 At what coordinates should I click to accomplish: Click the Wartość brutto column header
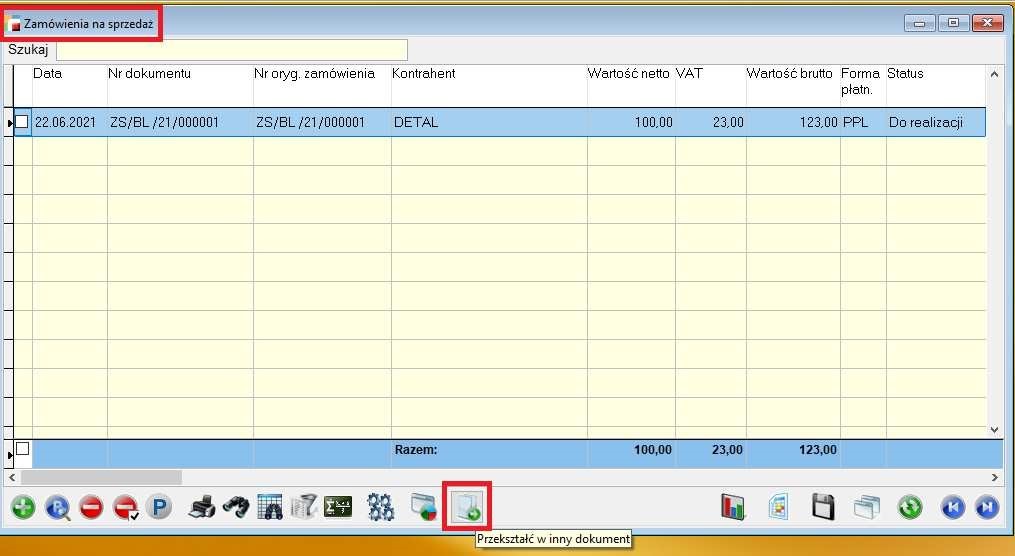click(790, 73)
